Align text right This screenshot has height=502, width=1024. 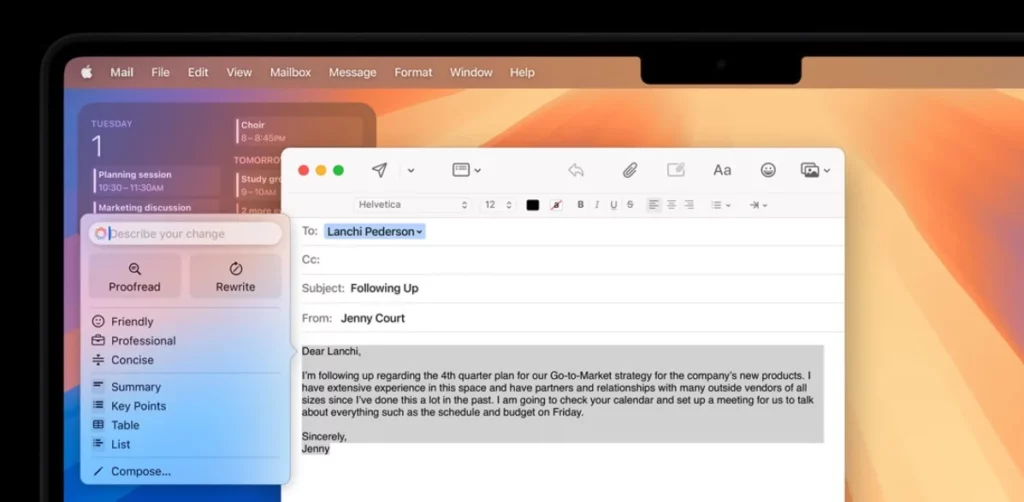689,205
